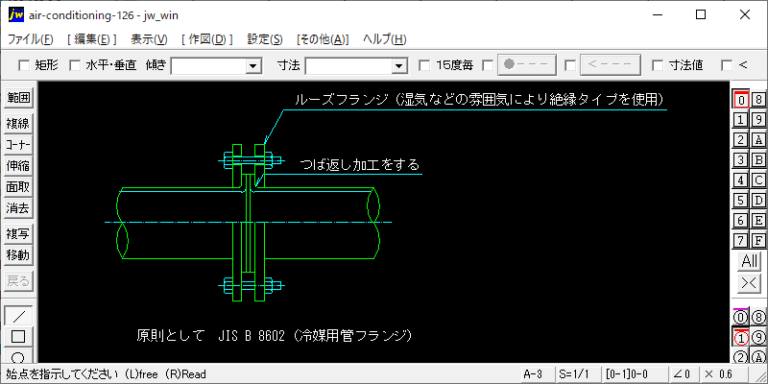The height and width of the screenshot is (384, 768).
Task: Open the ヘルプ(H) menu
Action: coord(384,40)
